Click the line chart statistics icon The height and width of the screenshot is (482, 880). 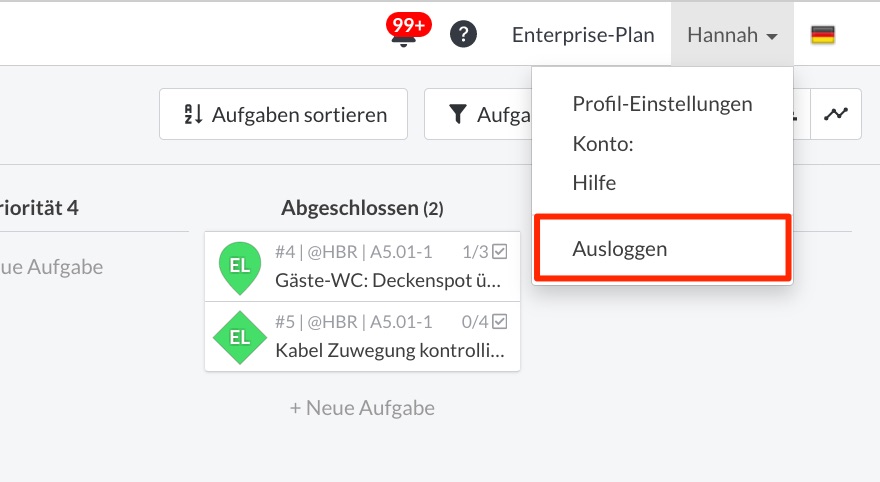[x=836, y=114]
